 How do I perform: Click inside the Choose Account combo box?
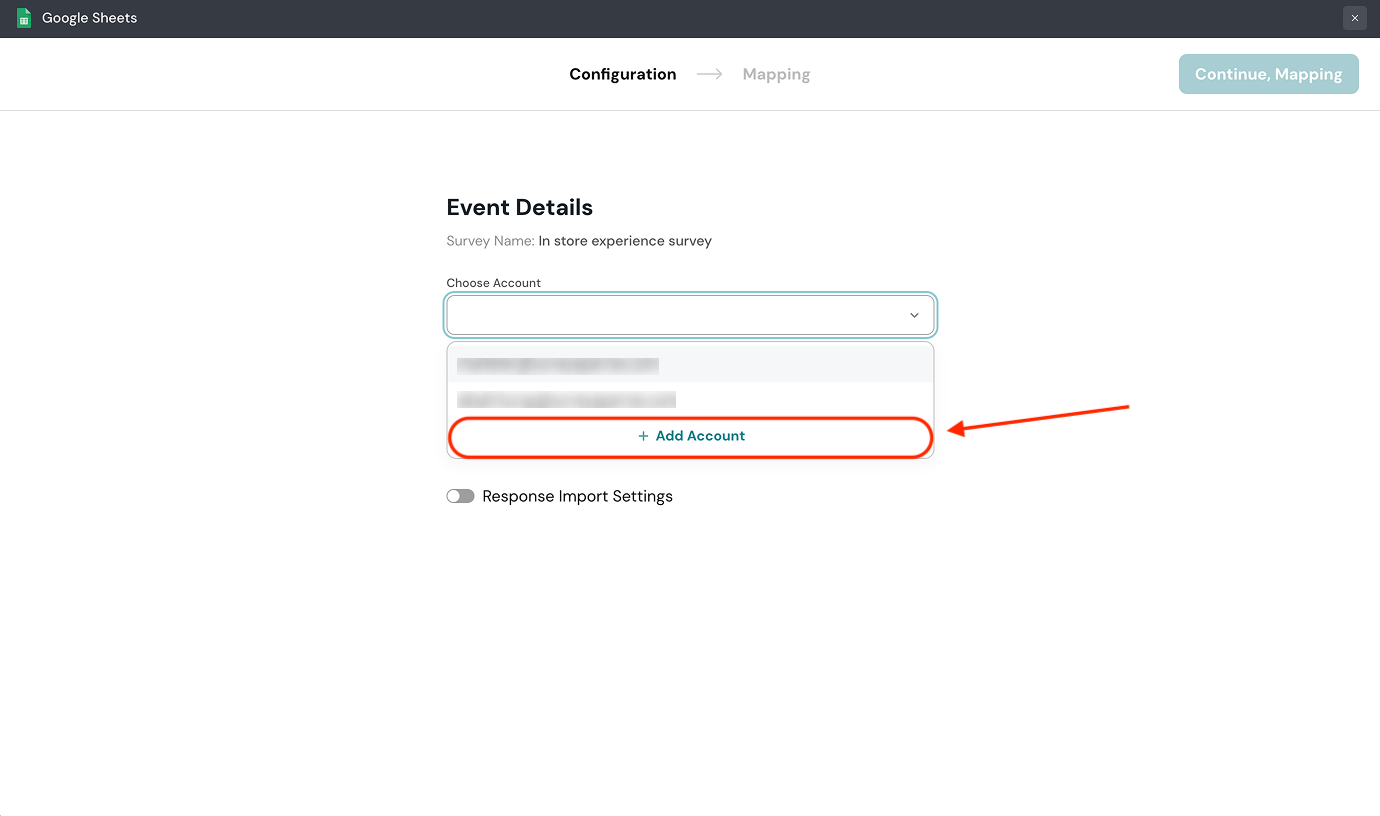tap(670, 315)
